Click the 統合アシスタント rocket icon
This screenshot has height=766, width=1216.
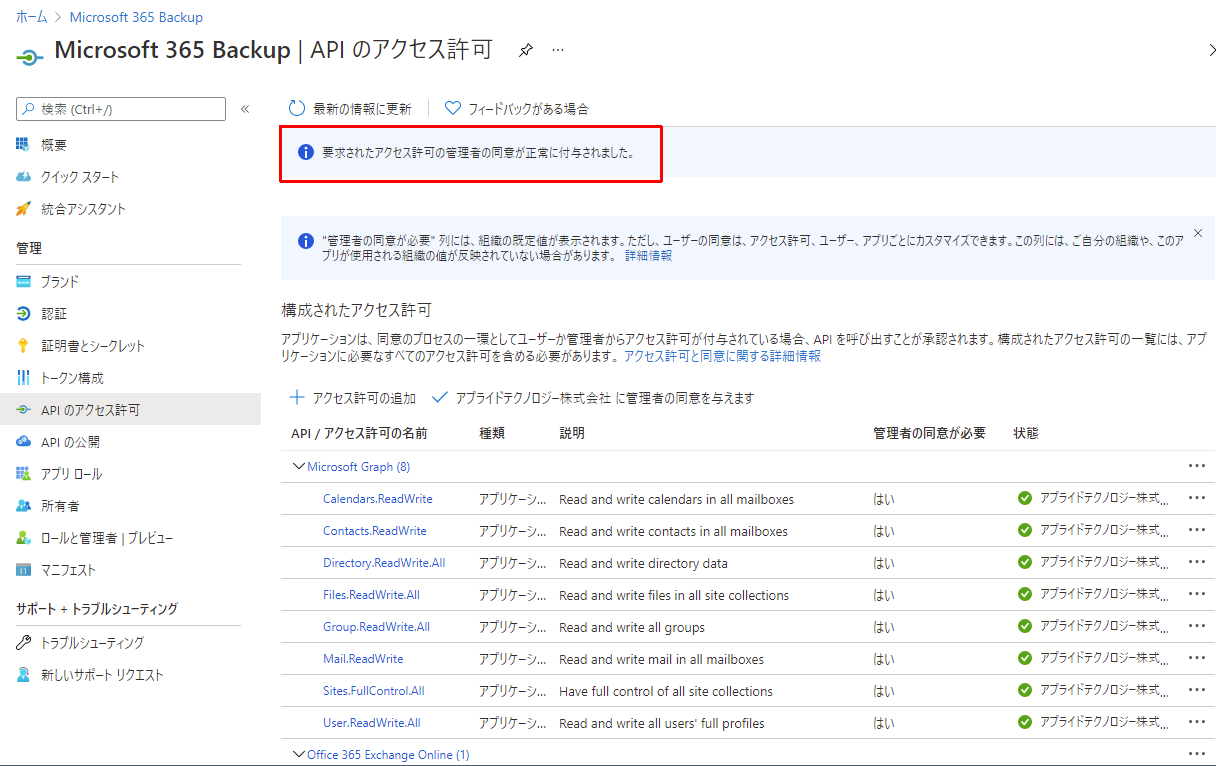24,209
